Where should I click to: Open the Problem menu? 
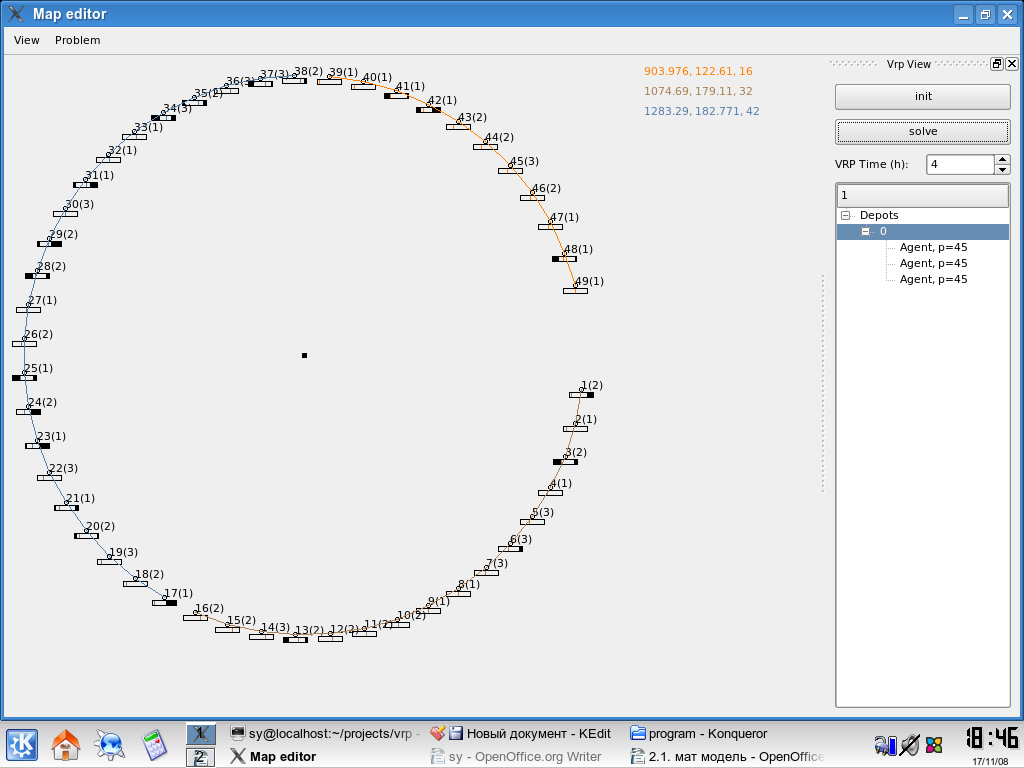pos(77,40)
